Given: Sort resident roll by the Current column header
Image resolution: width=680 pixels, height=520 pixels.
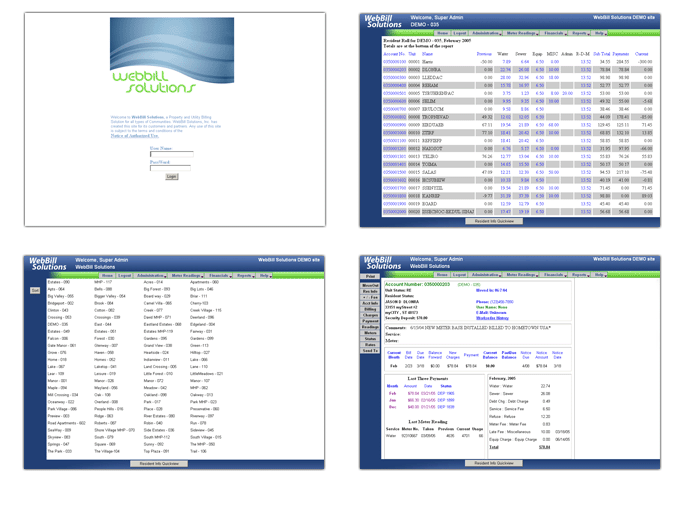Looking at the screenshot, I should (x=641, y=54).
